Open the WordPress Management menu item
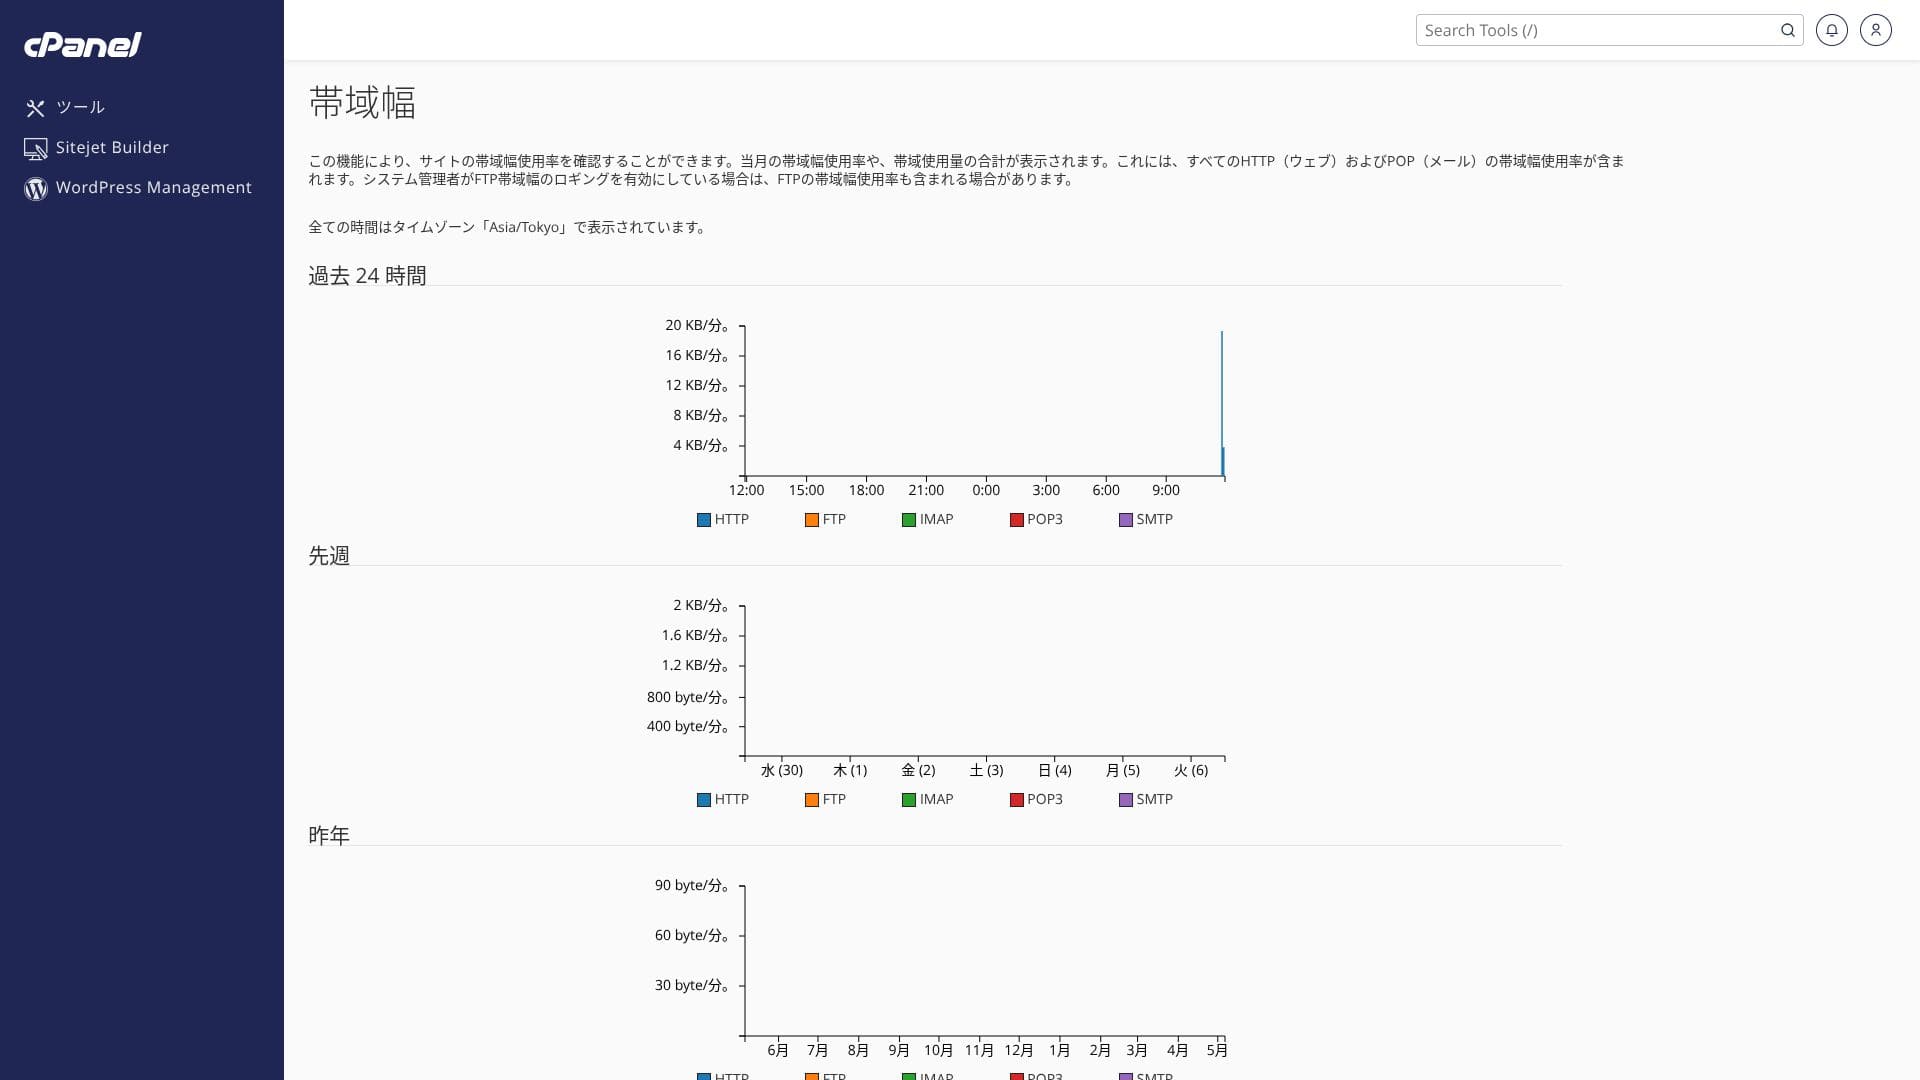The image size is (1920, 1080). 153,188
